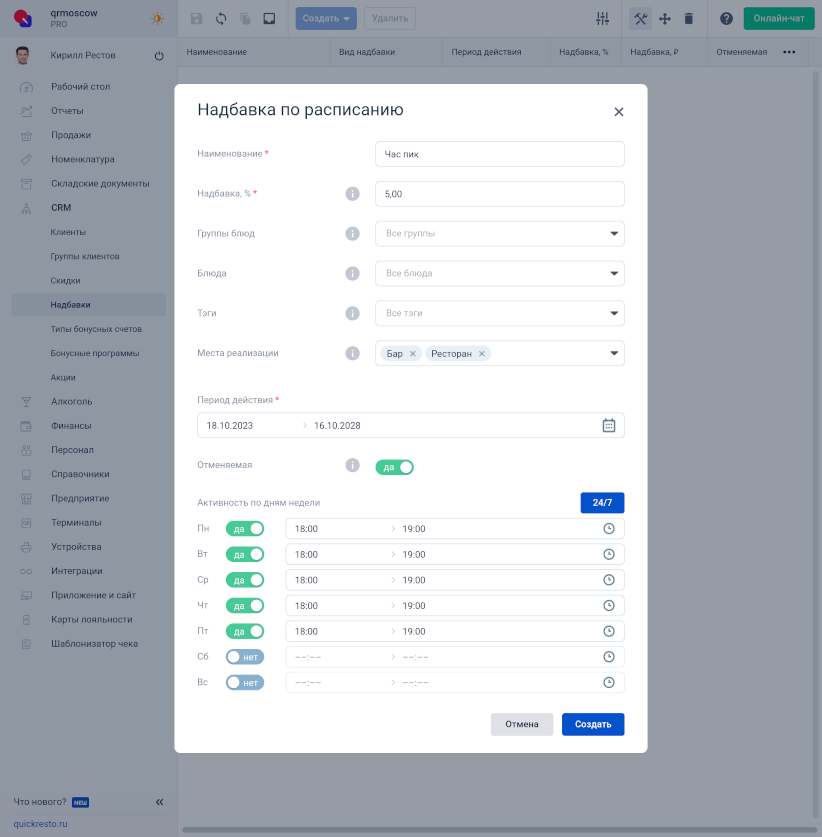The image size is (822, 837).
Task: Toggle the Пн day activity switch
Action: tap(245, 529)
